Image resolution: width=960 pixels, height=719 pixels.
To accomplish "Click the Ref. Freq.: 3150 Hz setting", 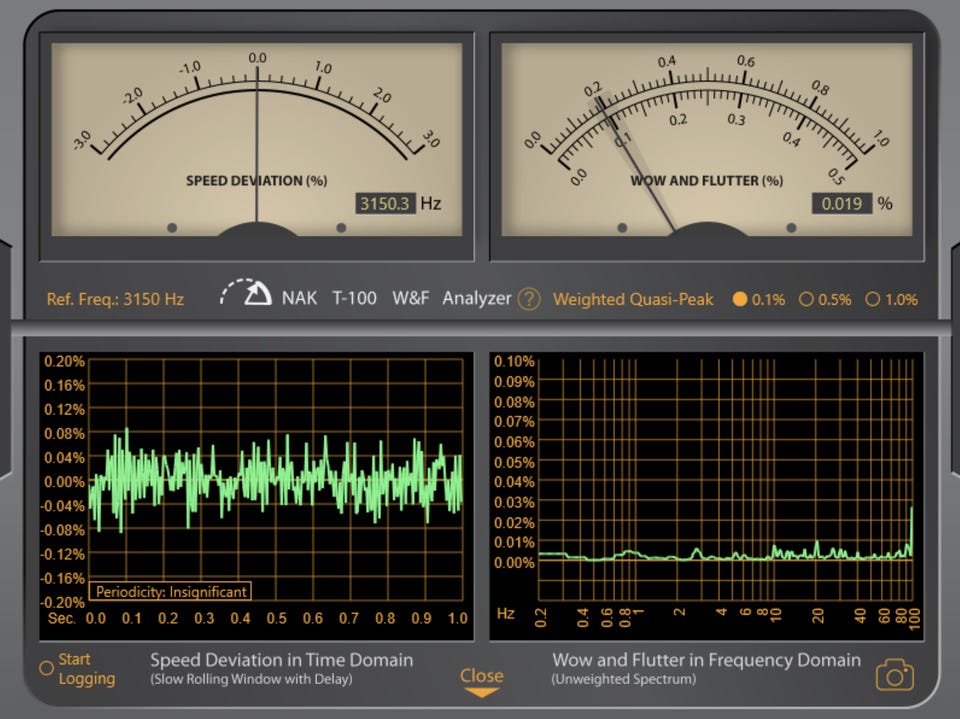I will point(115,299).
